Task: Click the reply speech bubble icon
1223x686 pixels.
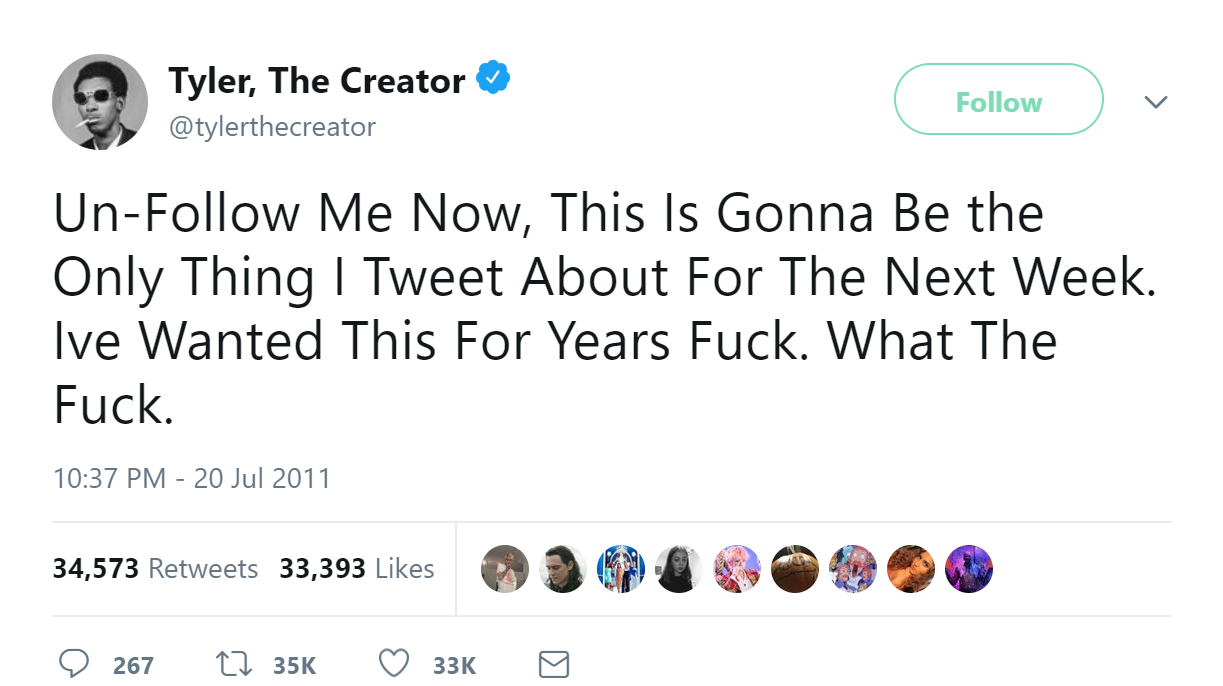Action: click(75, 664)
